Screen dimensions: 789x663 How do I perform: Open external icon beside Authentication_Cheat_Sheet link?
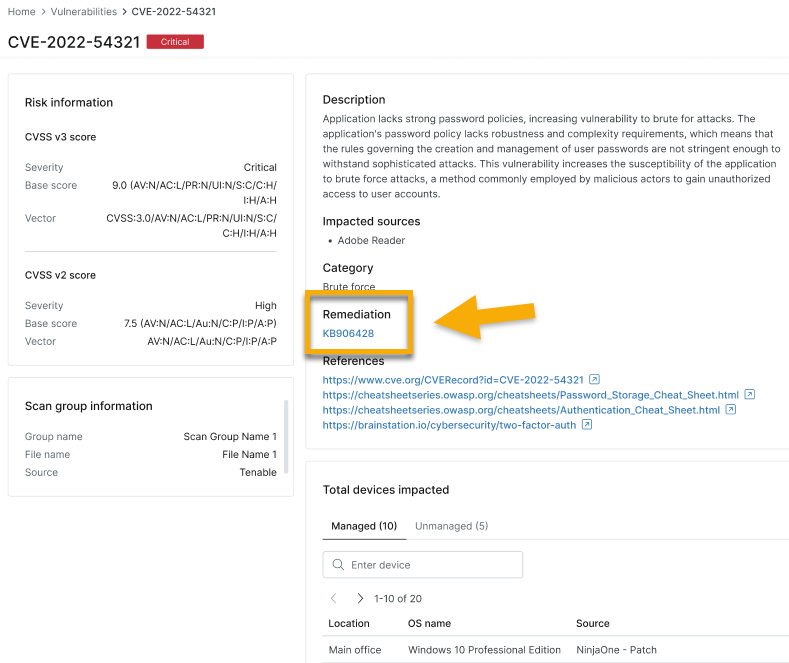coord(731,409)
